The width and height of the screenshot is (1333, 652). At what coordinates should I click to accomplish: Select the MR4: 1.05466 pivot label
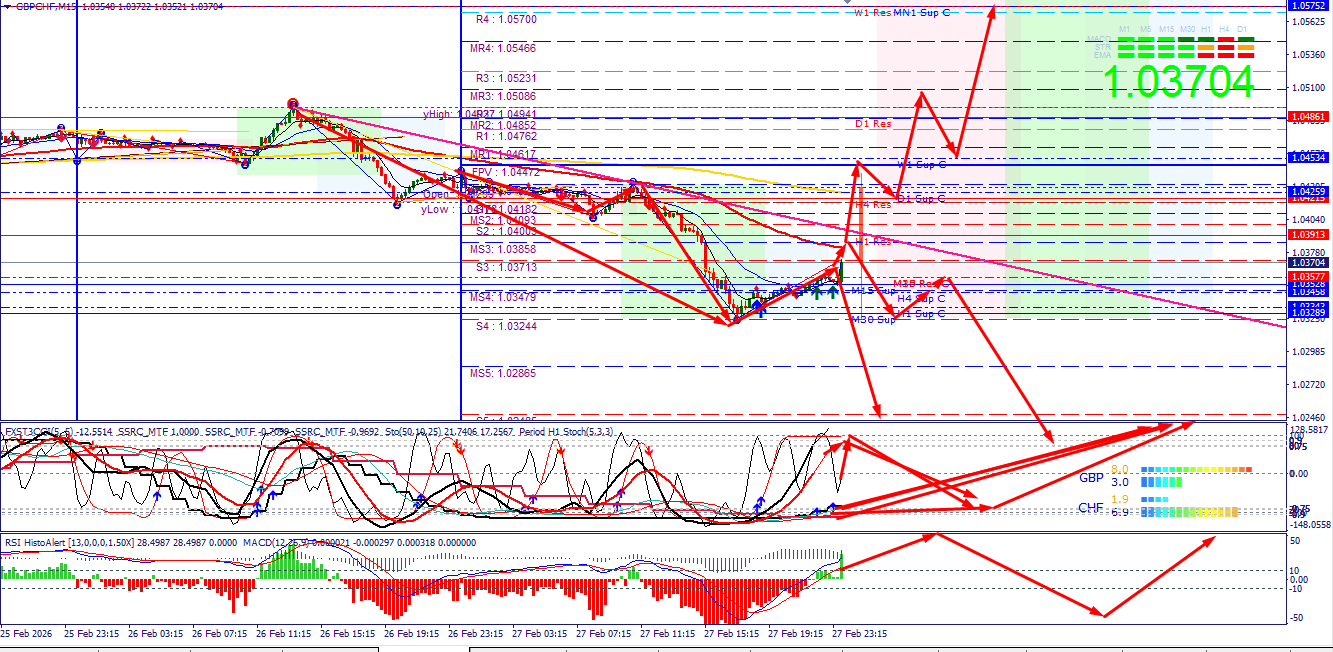tap(503, 48)
